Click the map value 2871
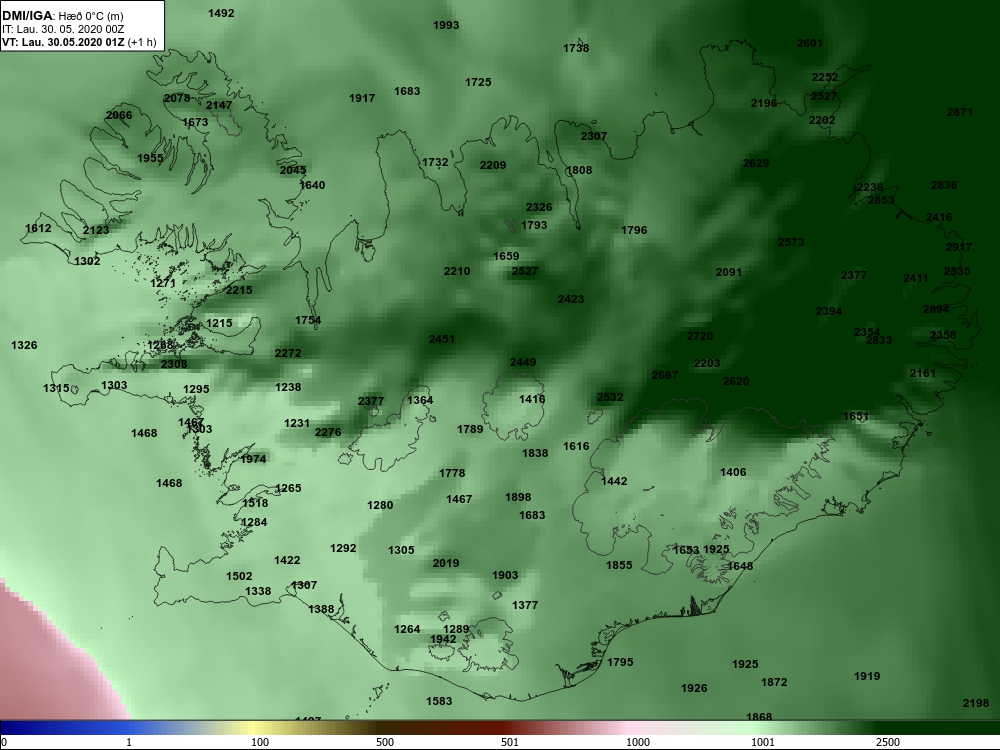This screenshot has height=750, width=1000. (x=960, y=112)
